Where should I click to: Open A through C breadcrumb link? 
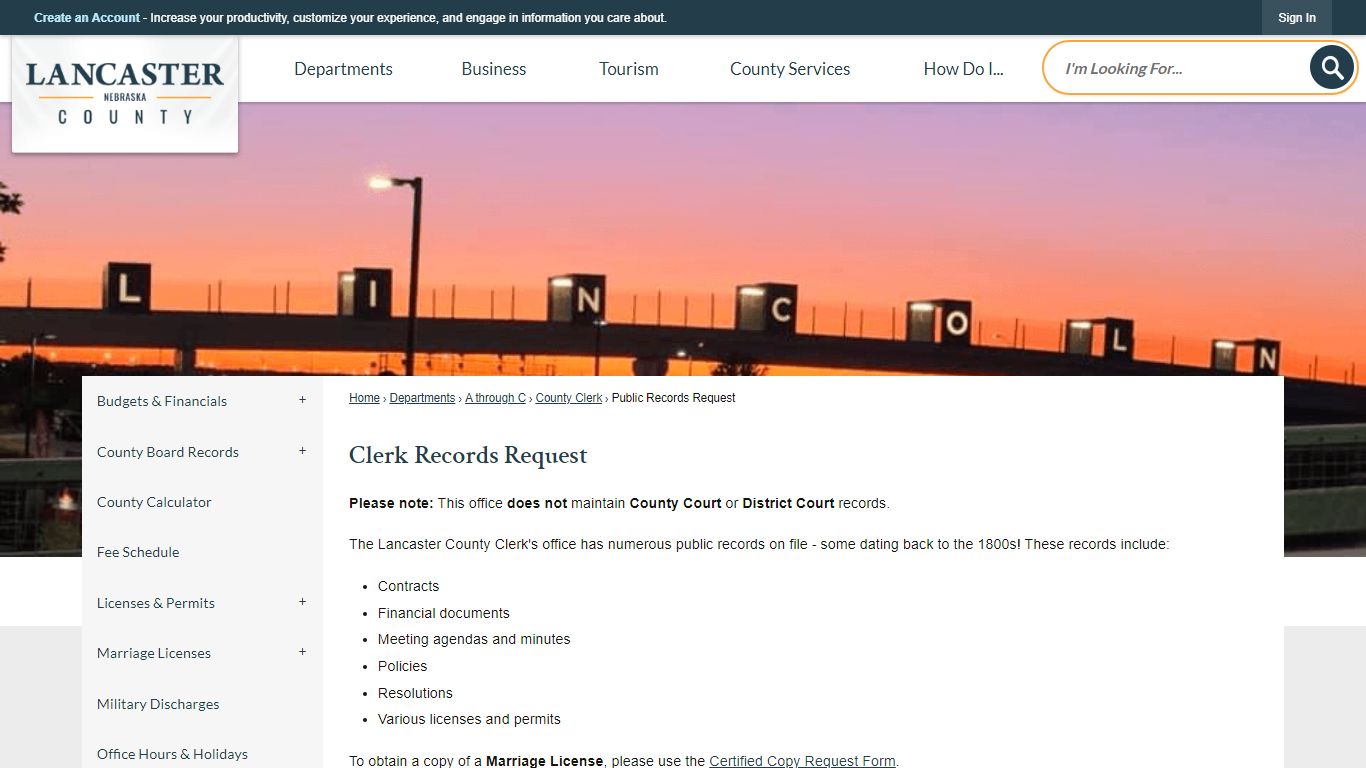(x=495, y=398)
